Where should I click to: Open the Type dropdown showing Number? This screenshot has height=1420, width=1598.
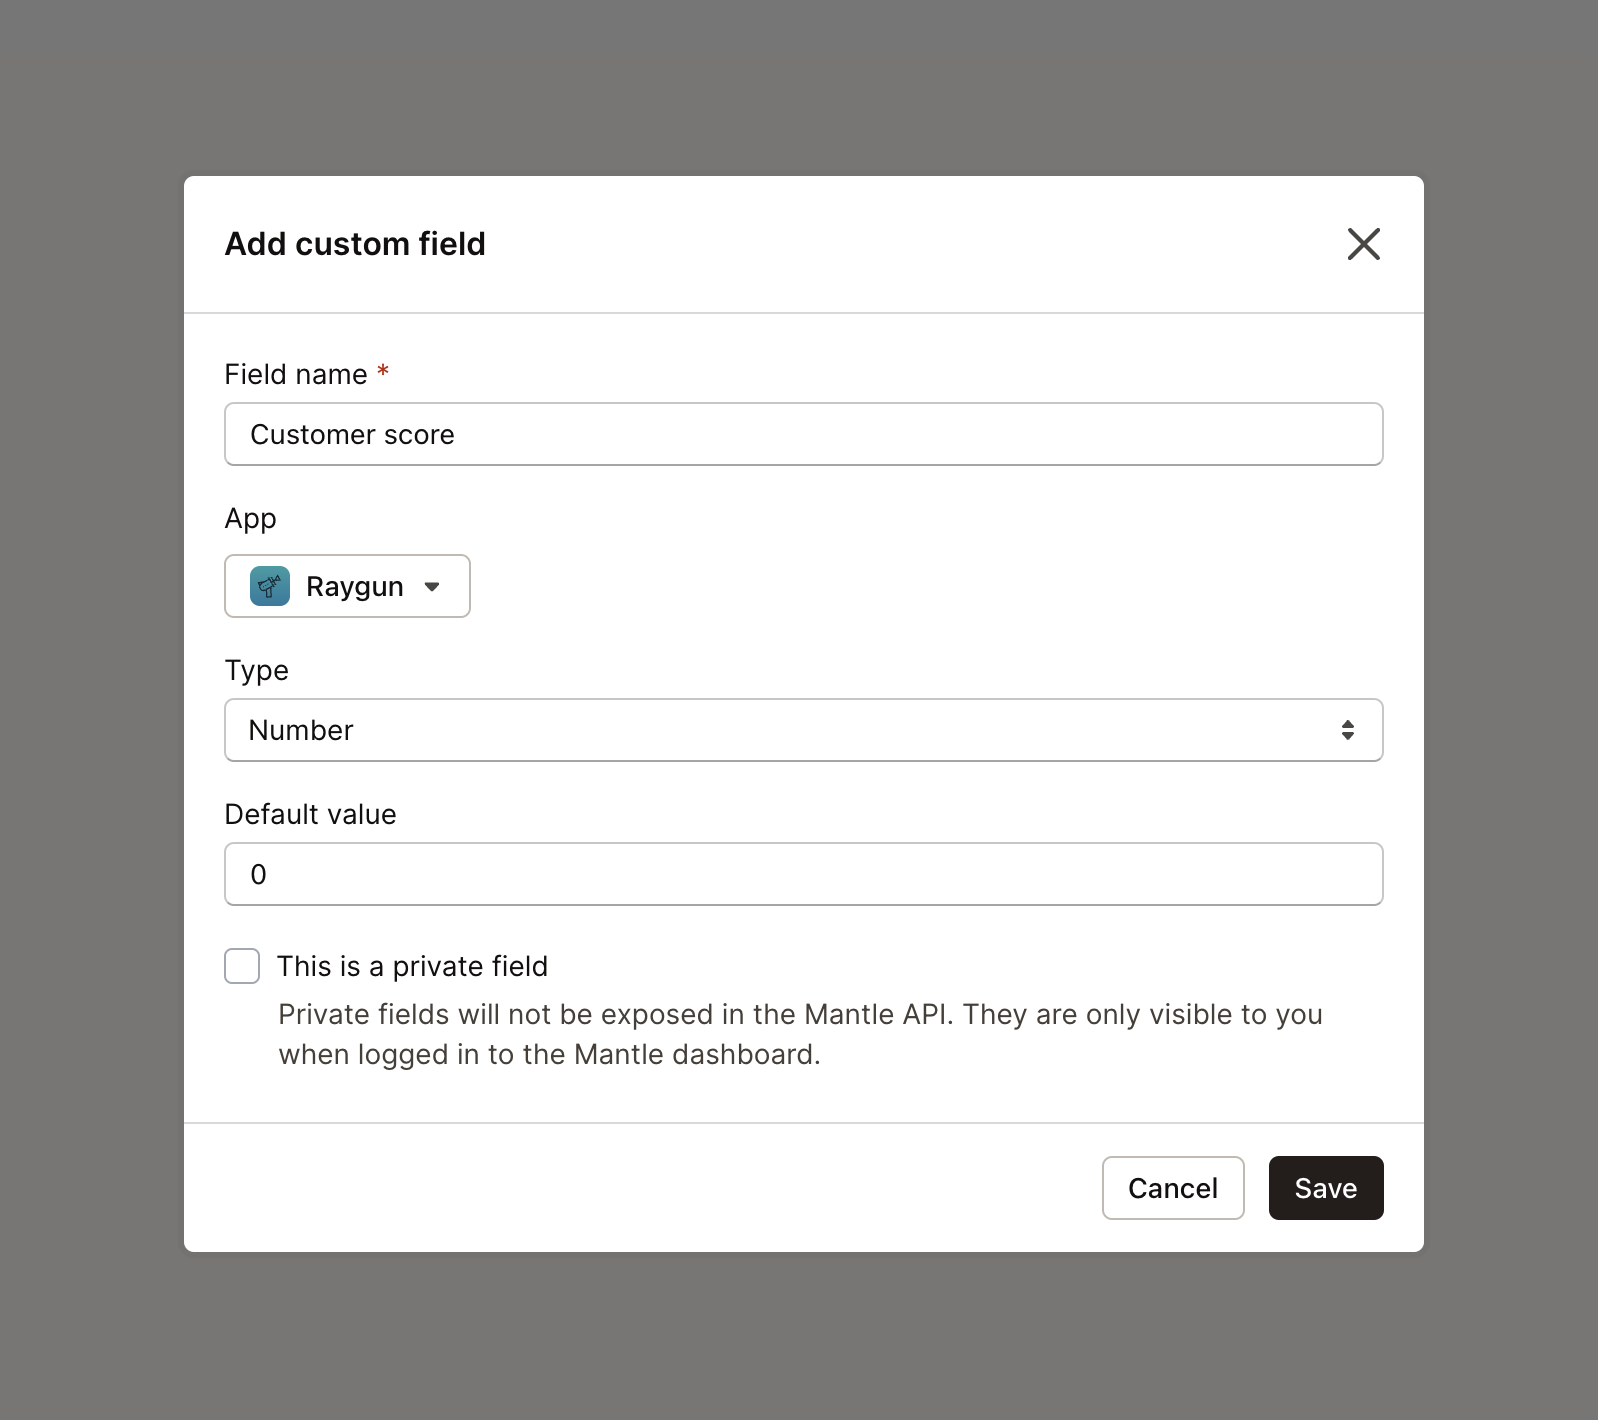tap(803, 730)
